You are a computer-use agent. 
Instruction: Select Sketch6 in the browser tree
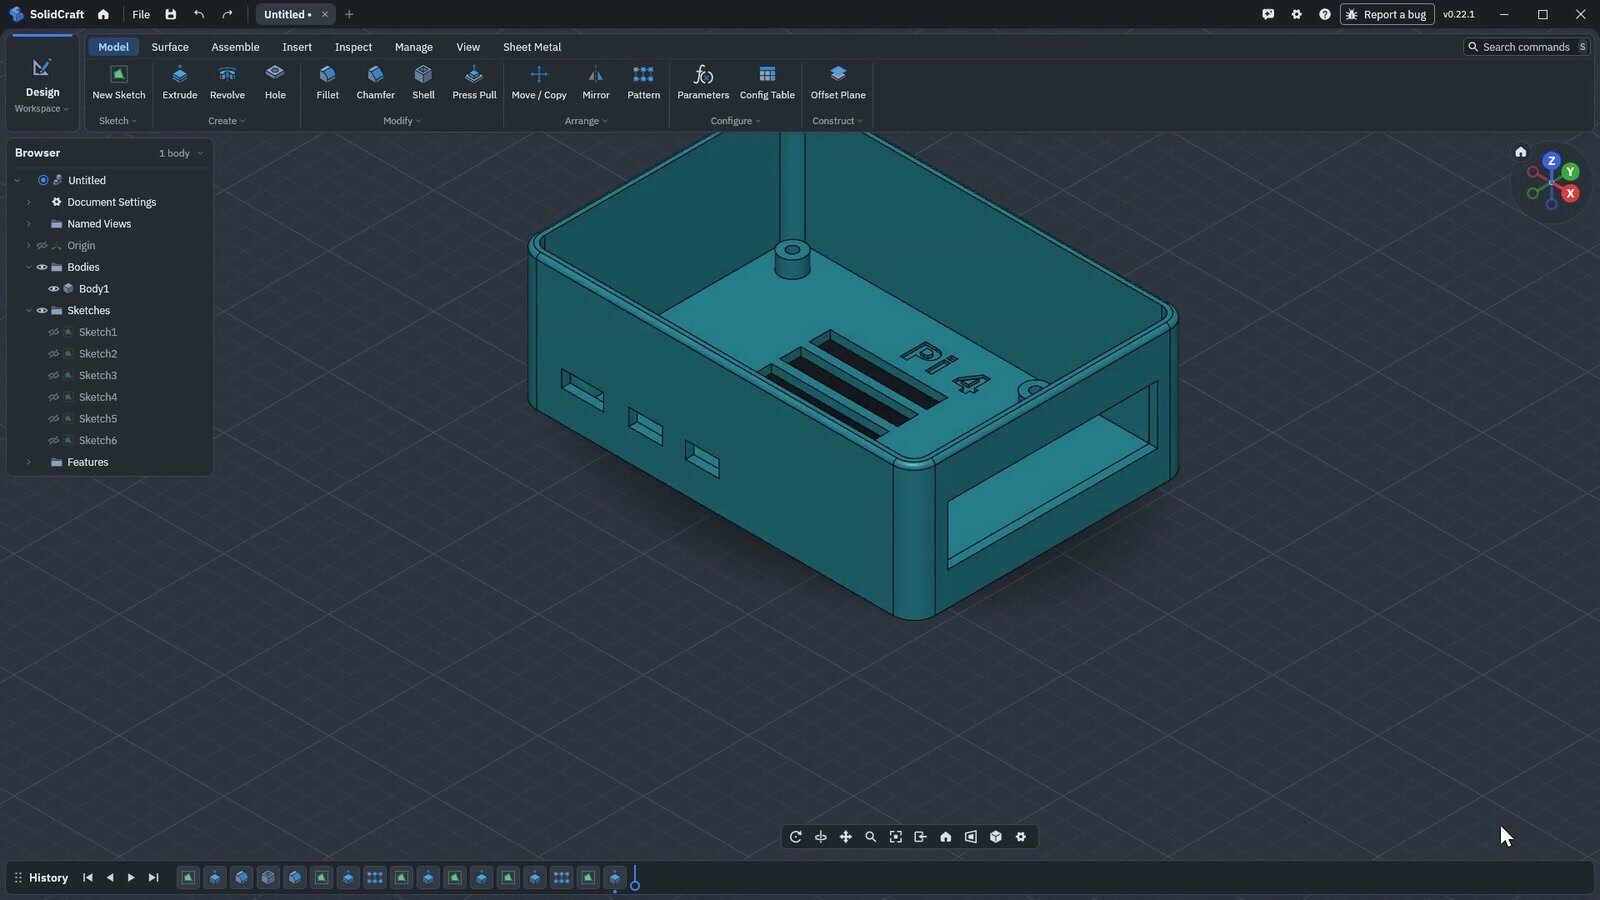[98, 441]
